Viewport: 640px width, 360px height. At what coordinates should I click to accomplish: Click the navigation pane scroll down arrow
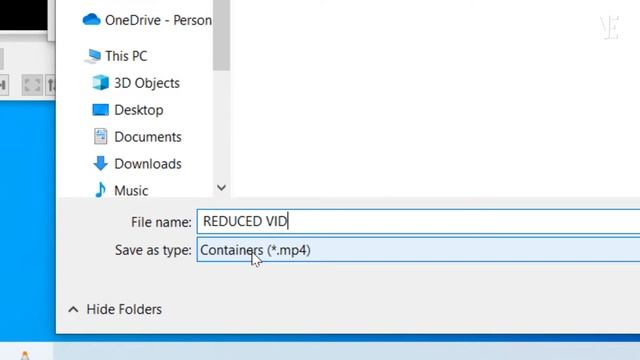click(x=221, y=188)
